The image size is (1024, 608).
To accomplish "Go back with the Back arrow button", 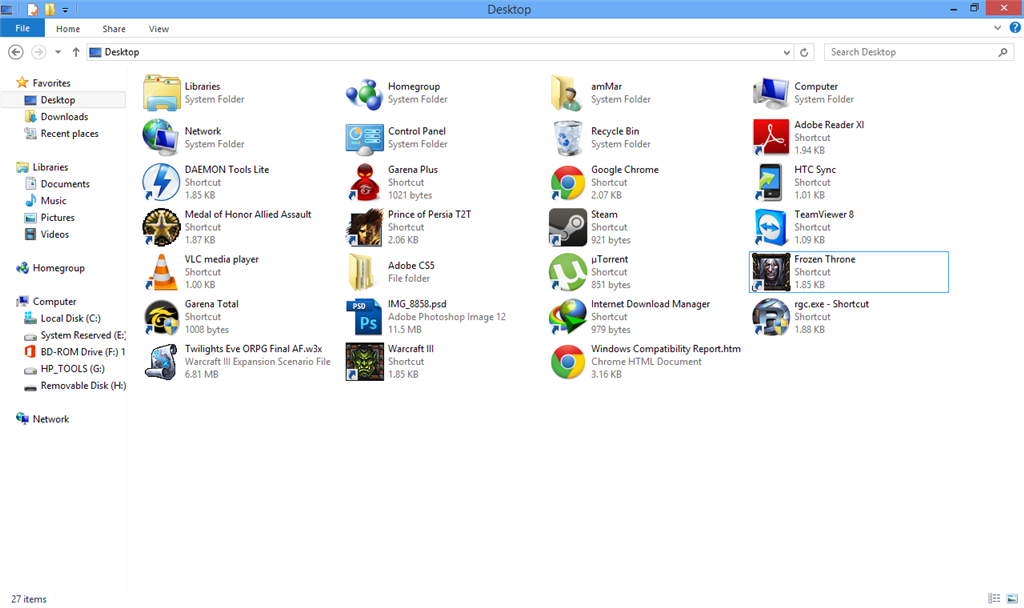I will click(x=16, y=52).
